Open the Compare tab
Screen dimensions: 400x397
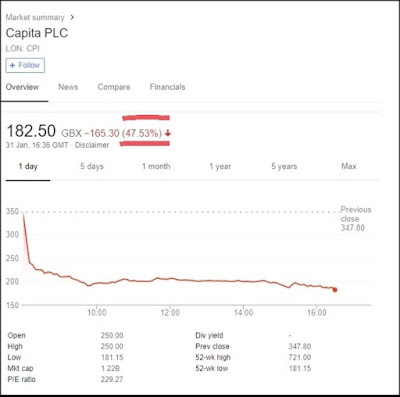pos(114,87)
